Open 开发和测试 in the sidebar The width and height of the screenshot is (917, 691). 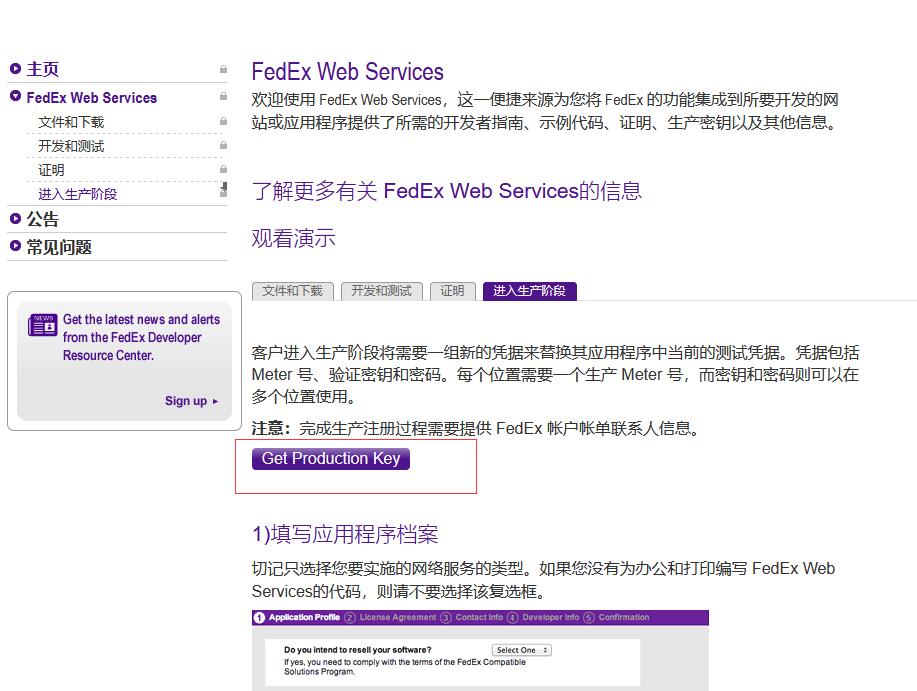pos(71,146)
